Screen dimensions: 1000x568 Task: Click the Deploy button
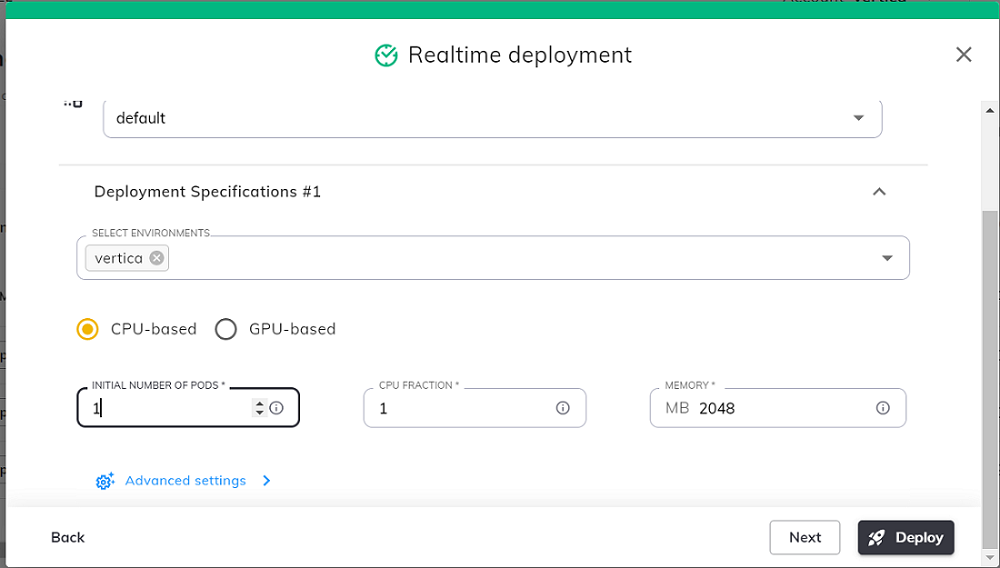[906, 537]
